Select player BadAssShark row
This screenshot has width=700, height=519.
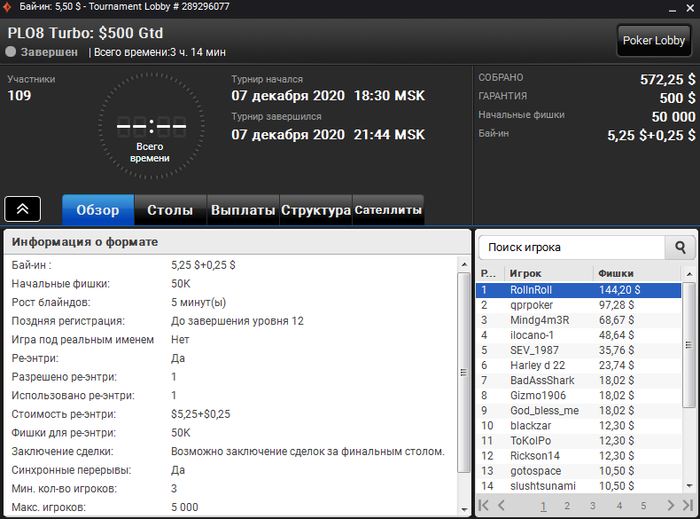579,381
